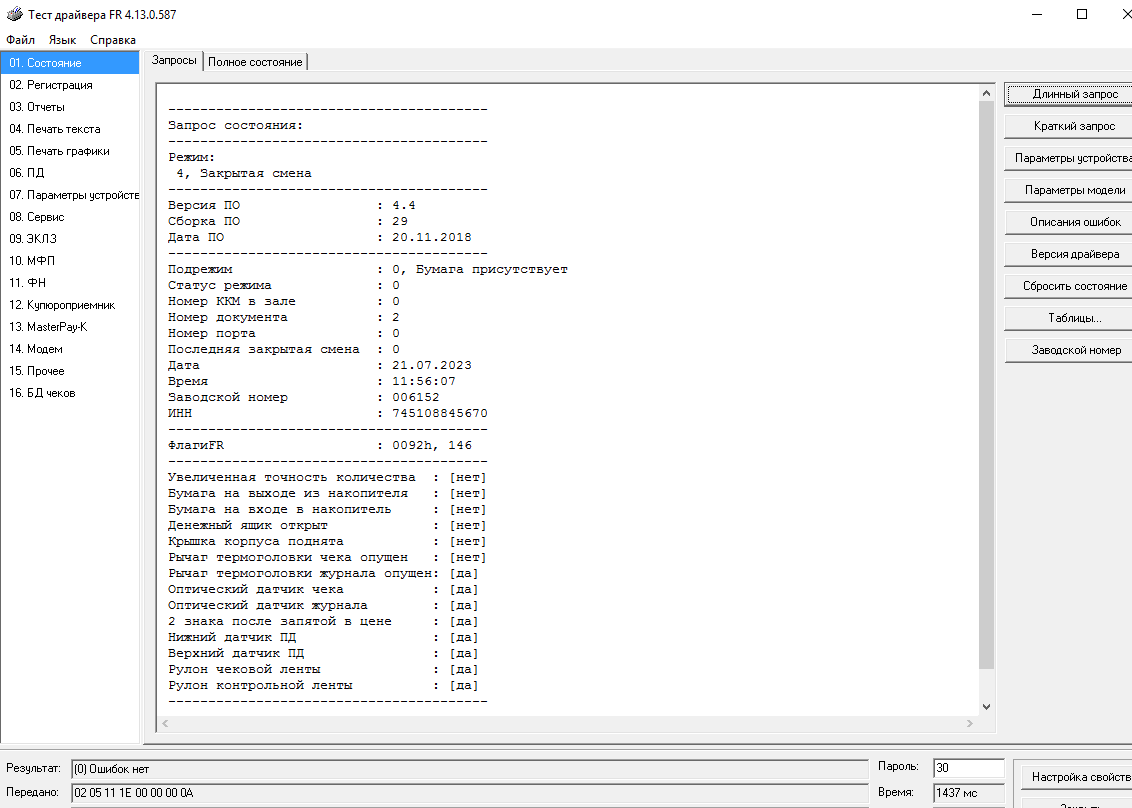Click the time value 11:56:07

coord(424,381)
